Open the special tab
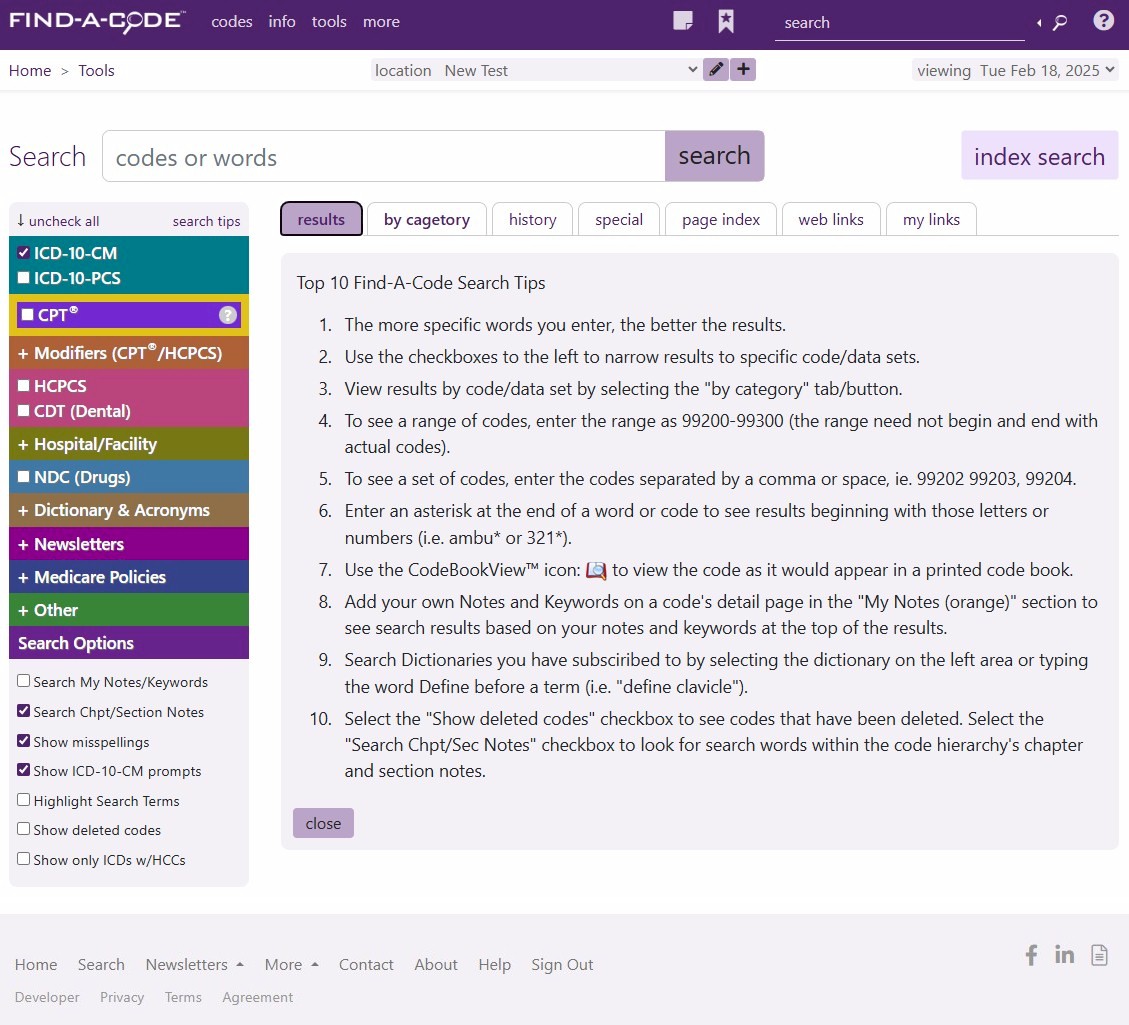Image resolution: width=1129 pixels, height=1025 pixels. click(x=619, y=219)
